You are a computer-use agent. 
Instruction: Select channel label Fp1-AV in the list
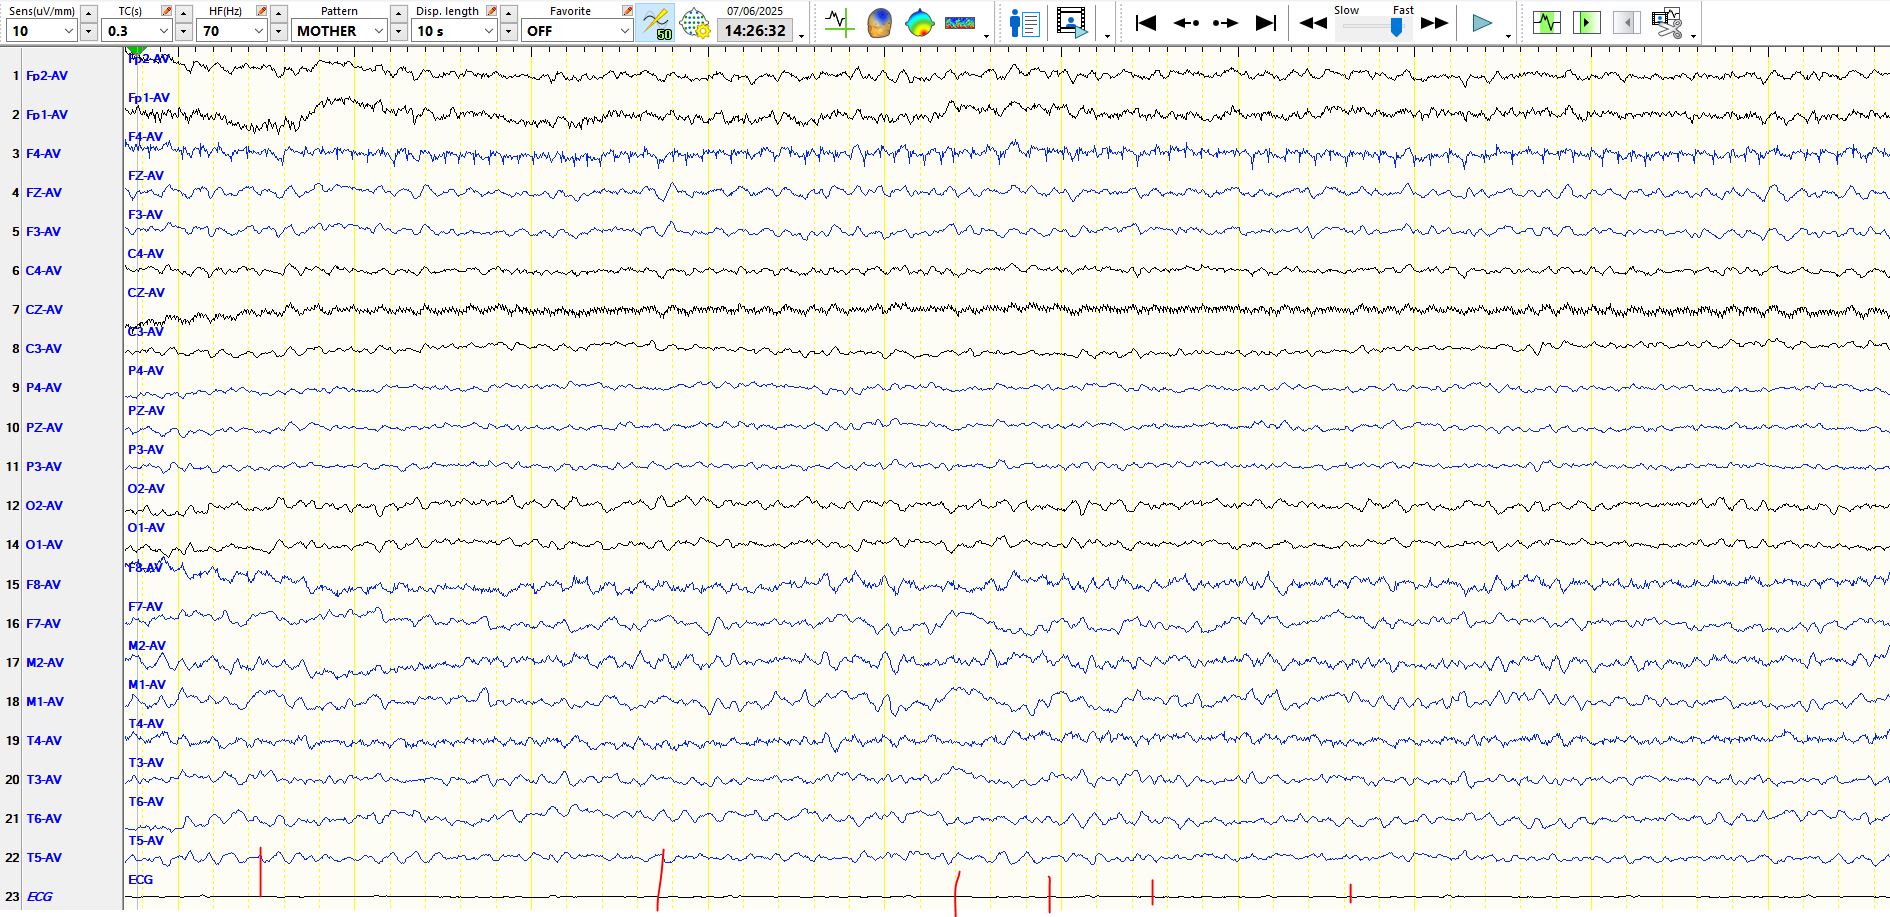tap(47, 115)
